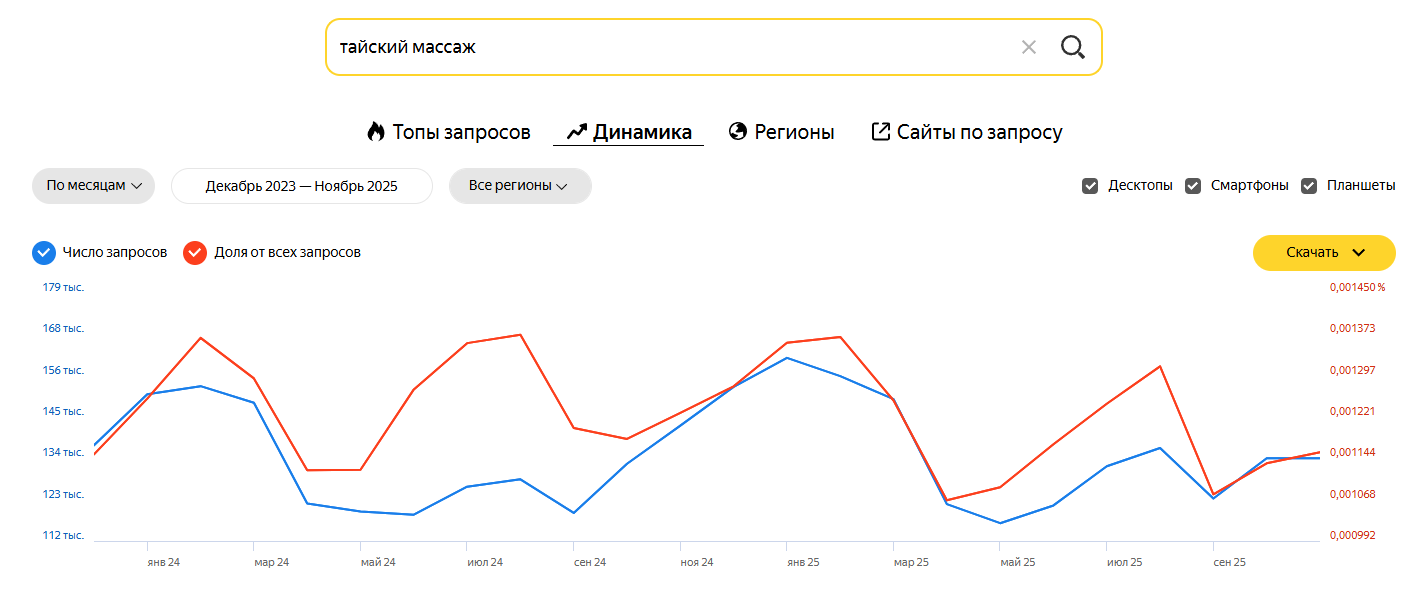Clear the search query with the X icon

pos(1028,47)
